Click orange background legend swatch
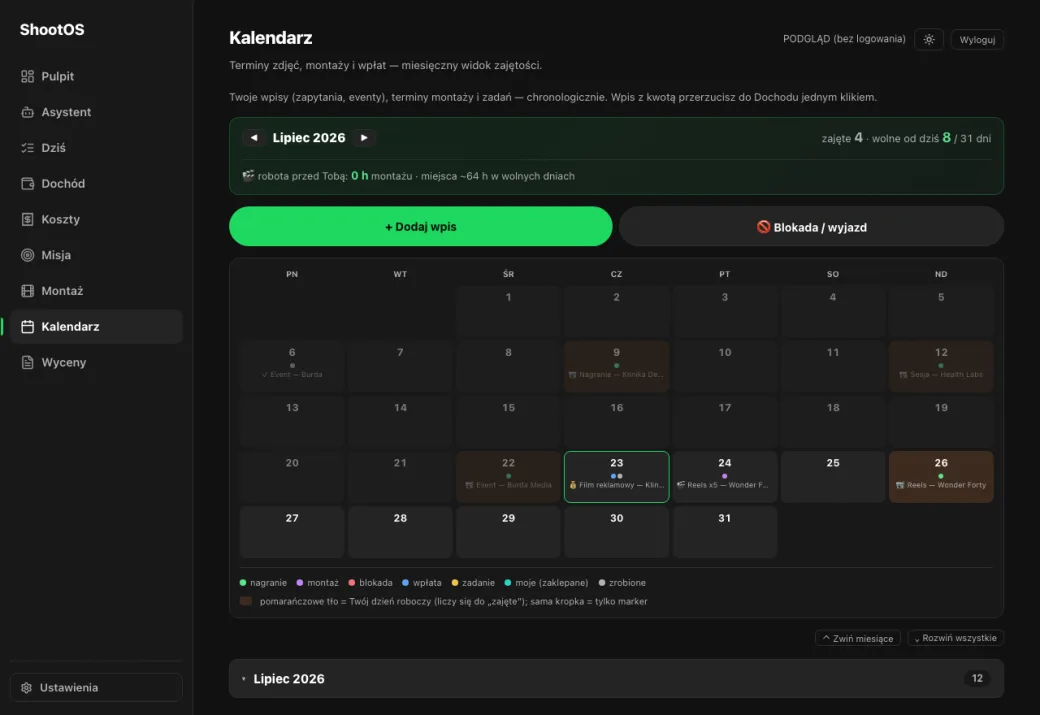The height and width of the screenshot is (715, 1040). (245, 601)
